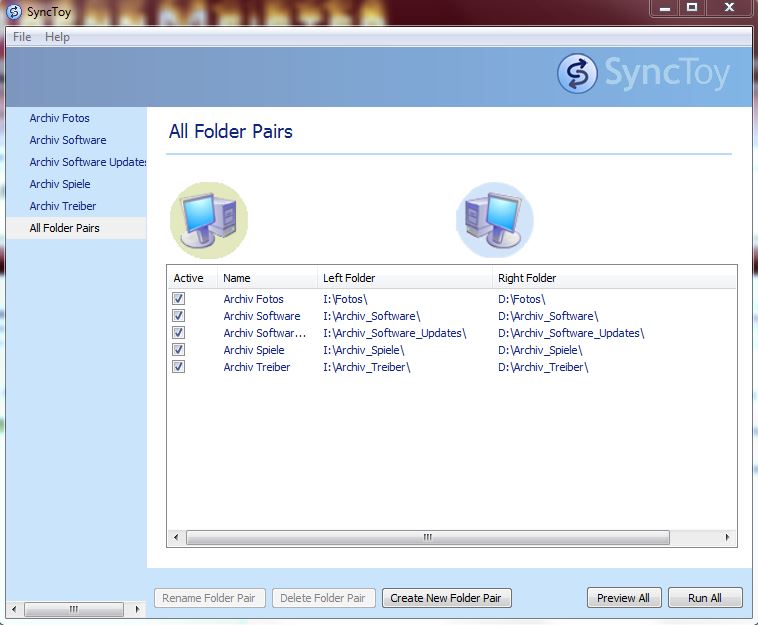
Task: Click the right folder computer icon
Action: (x=495, y=220)
